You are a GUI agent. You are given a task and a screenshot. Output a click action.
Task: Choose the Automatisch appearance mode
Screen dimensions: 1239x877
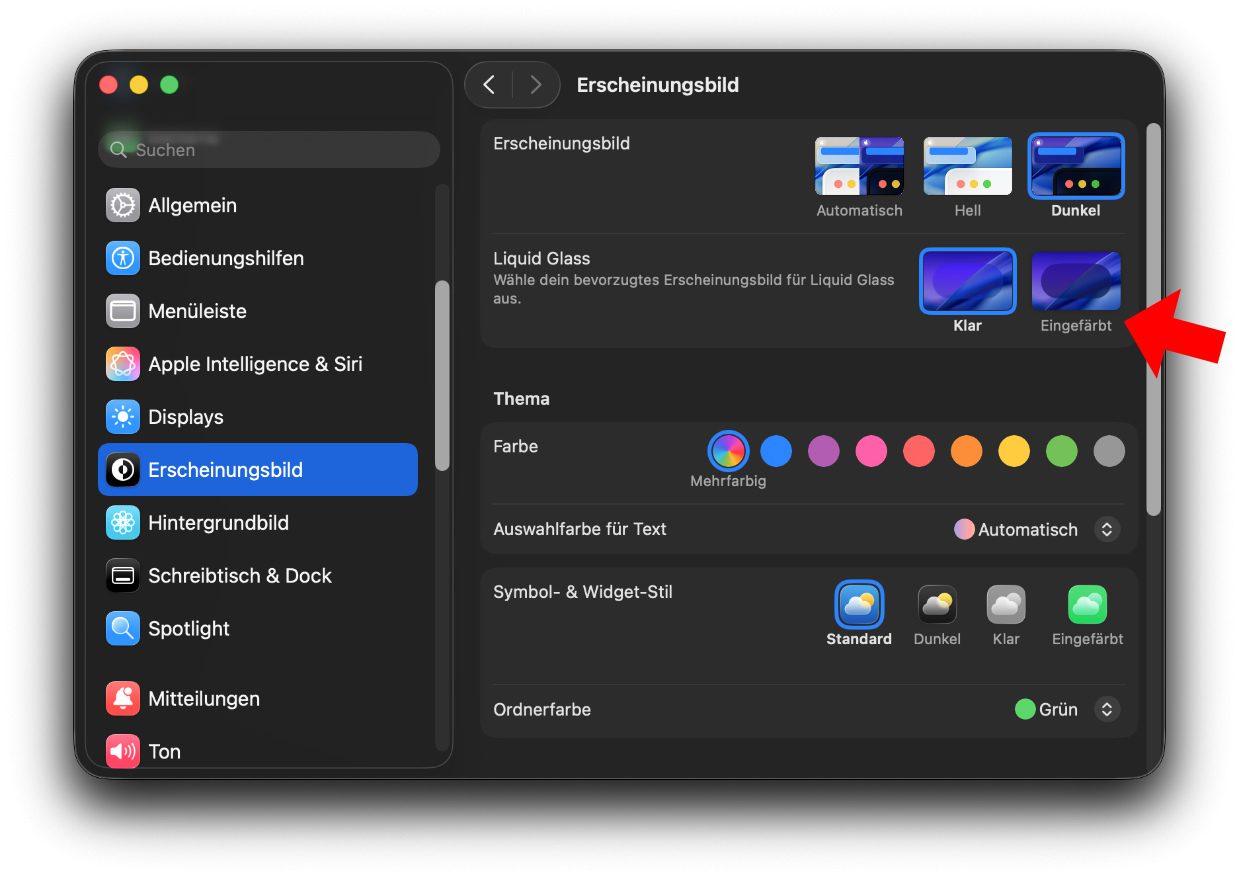859,167
